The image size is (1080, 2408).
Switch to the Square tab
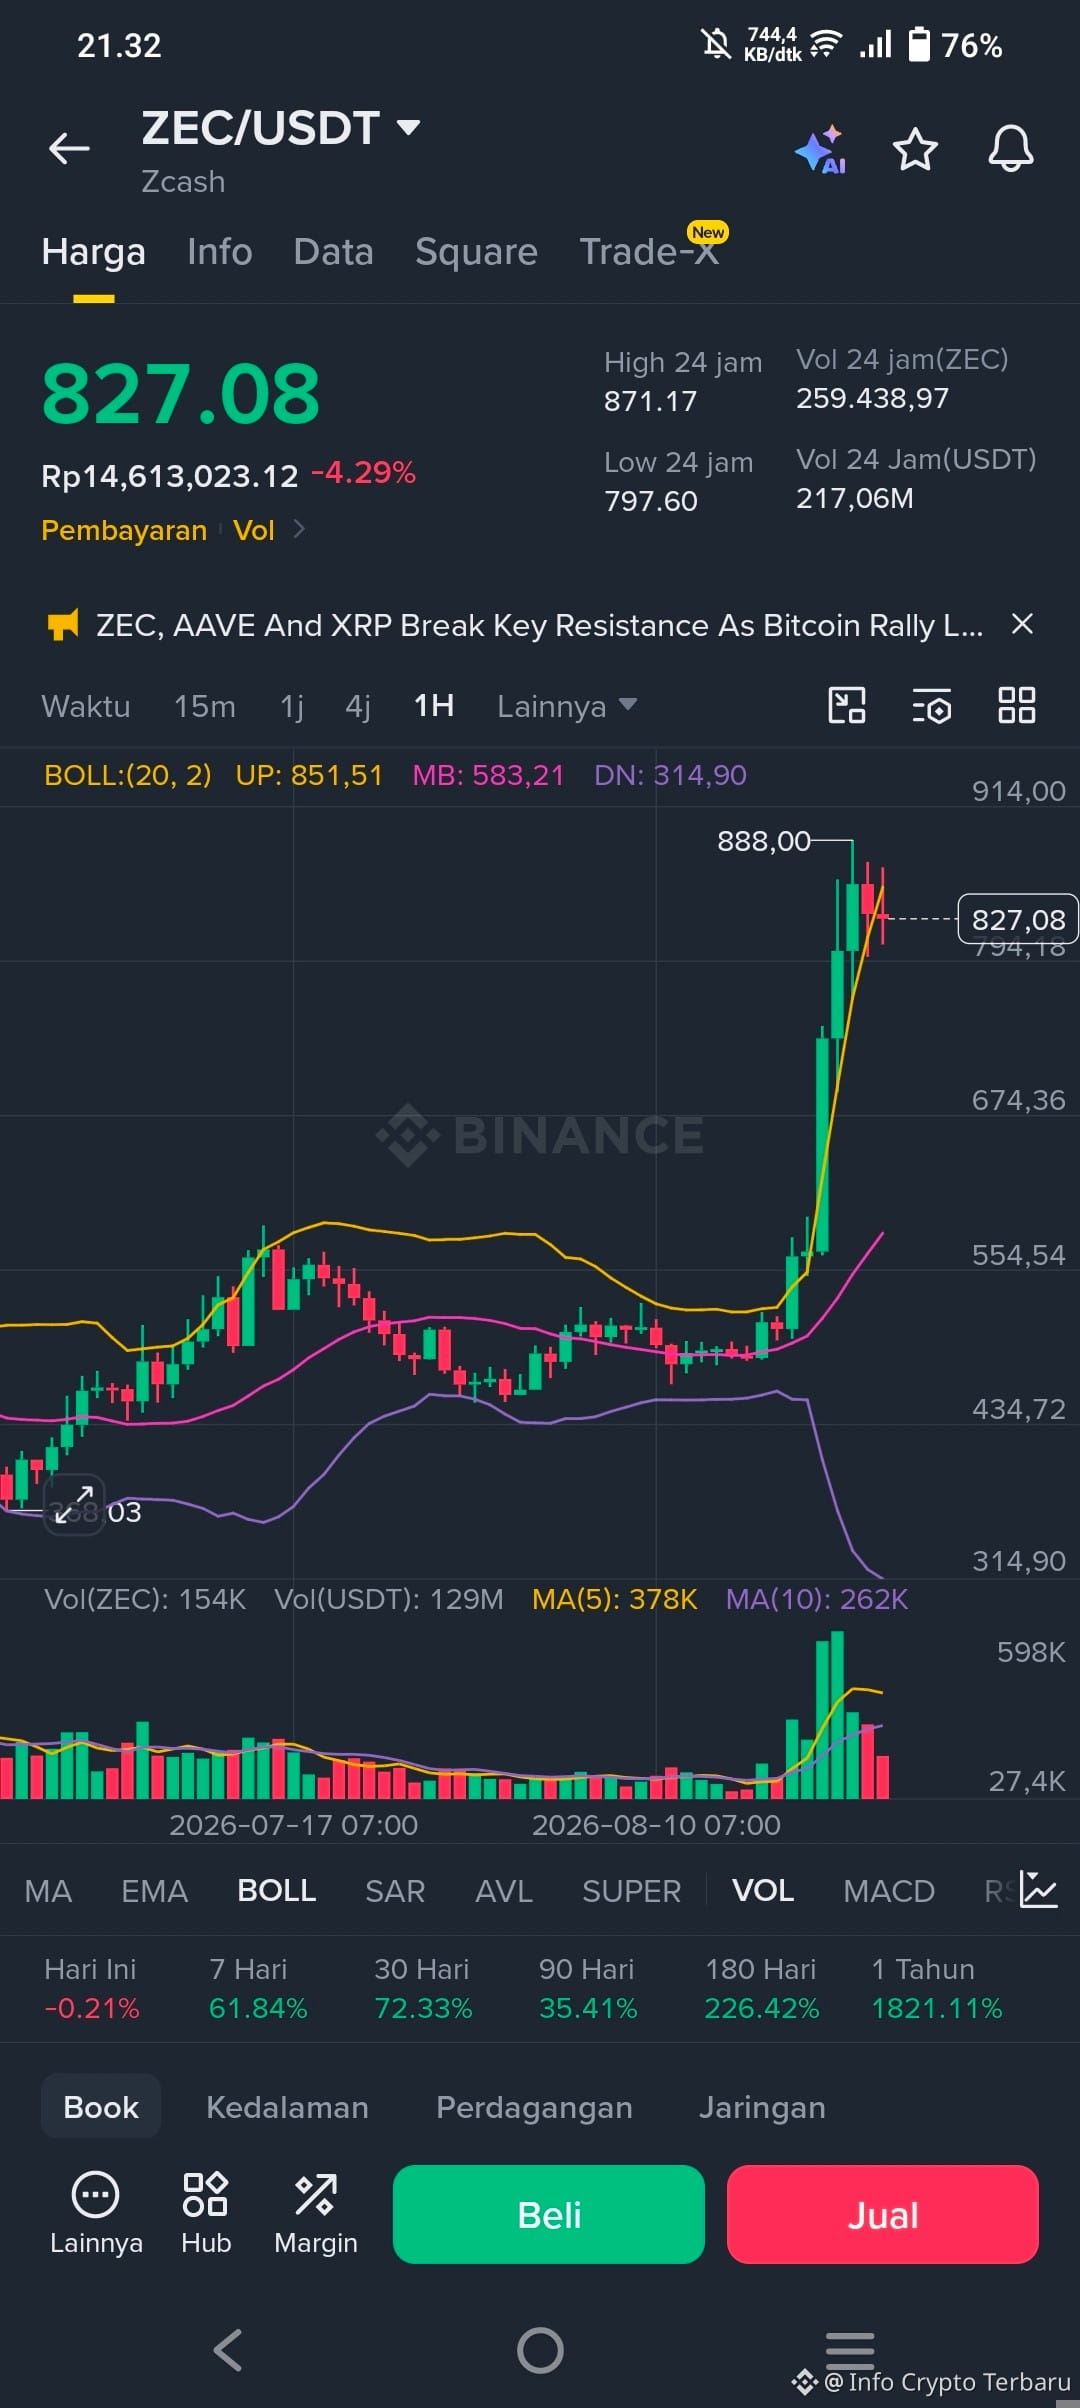[477, 252]
